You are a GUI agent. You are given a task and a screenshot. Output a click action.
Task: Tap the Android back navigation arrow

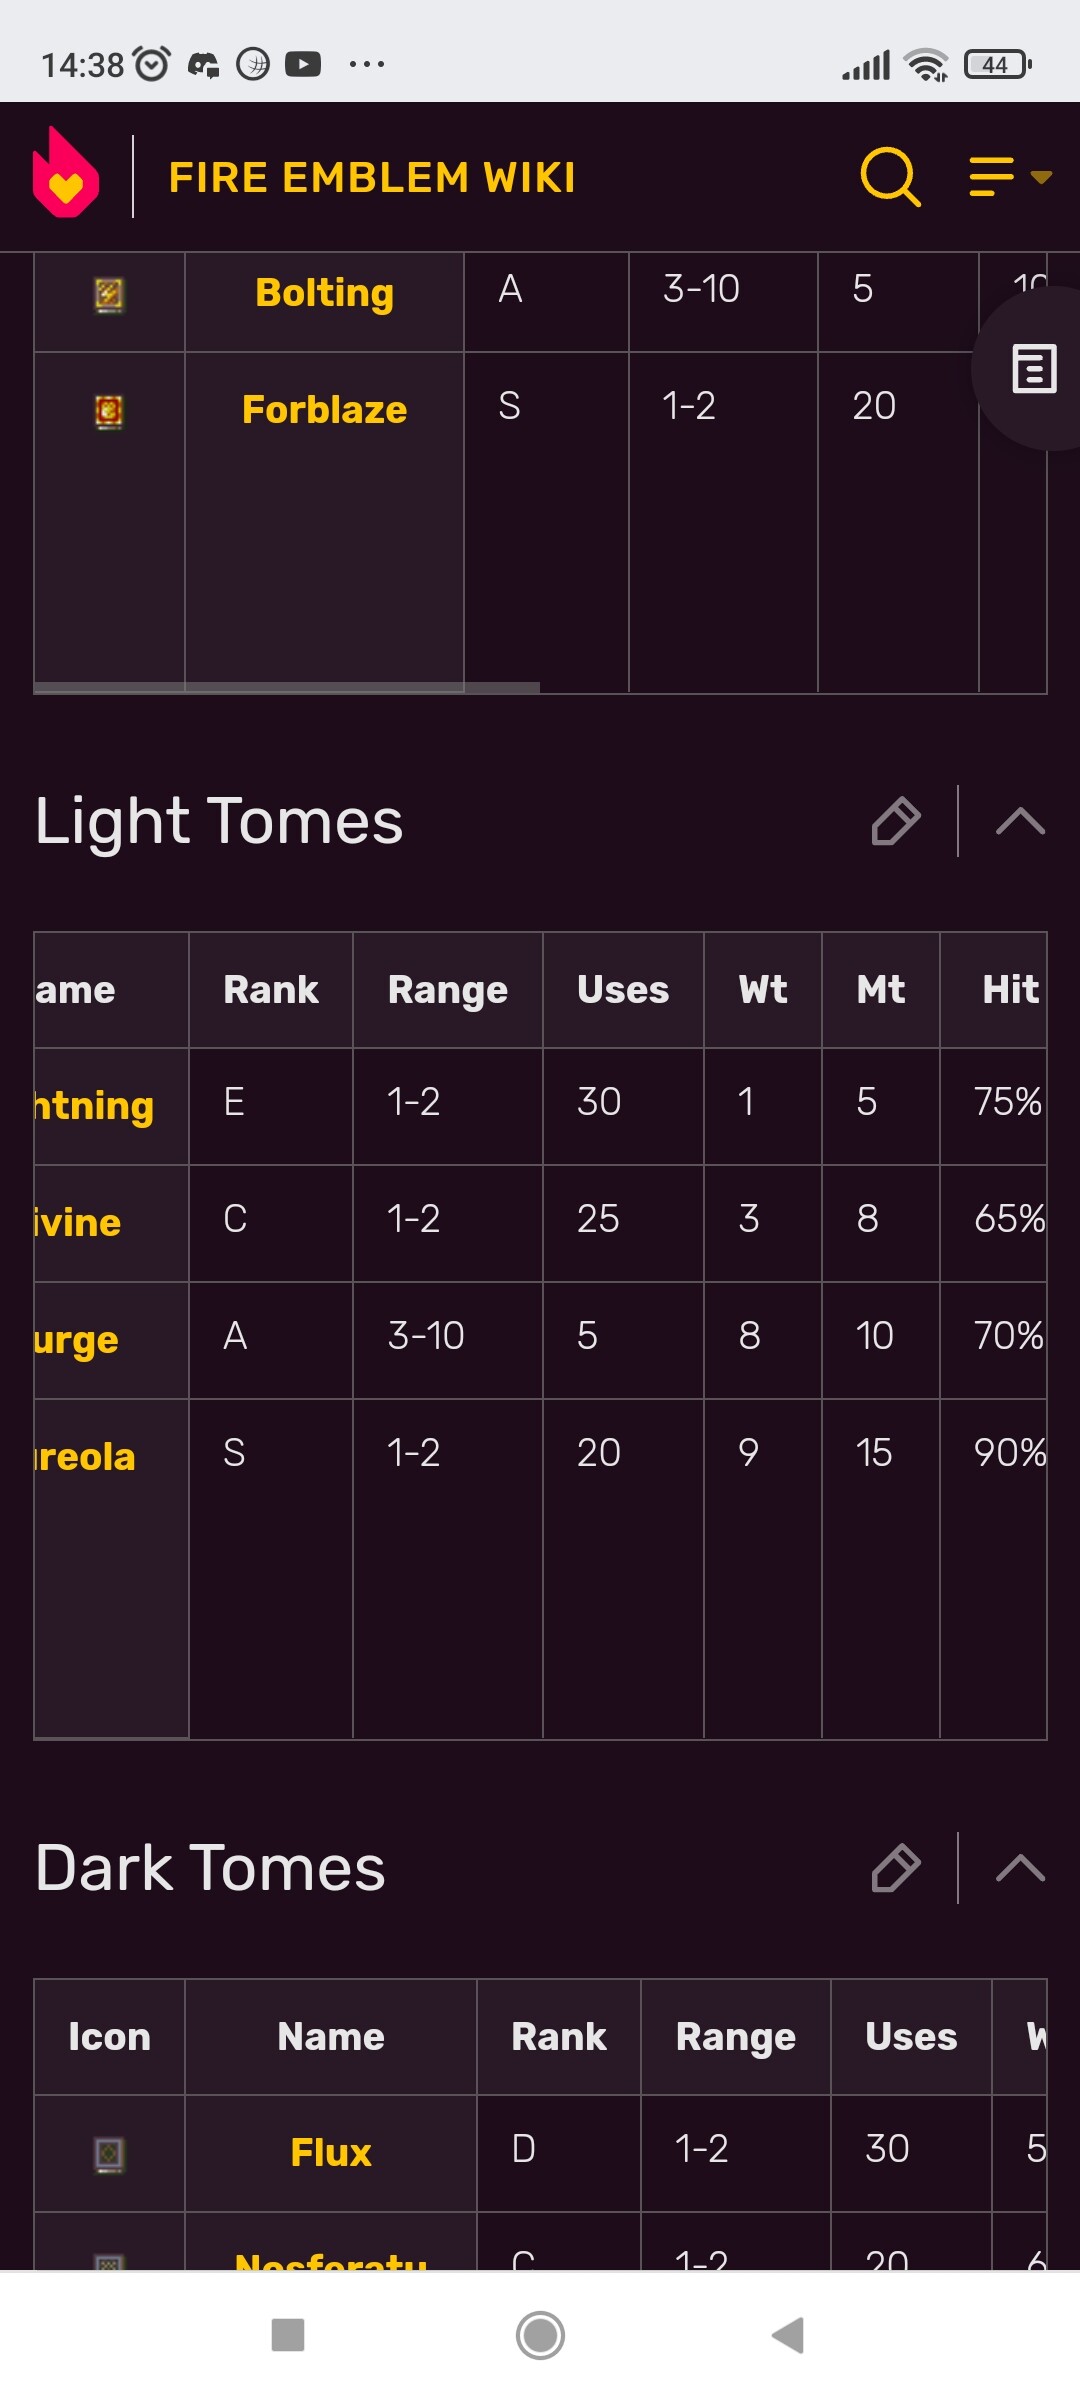[x=788, y=2336]
